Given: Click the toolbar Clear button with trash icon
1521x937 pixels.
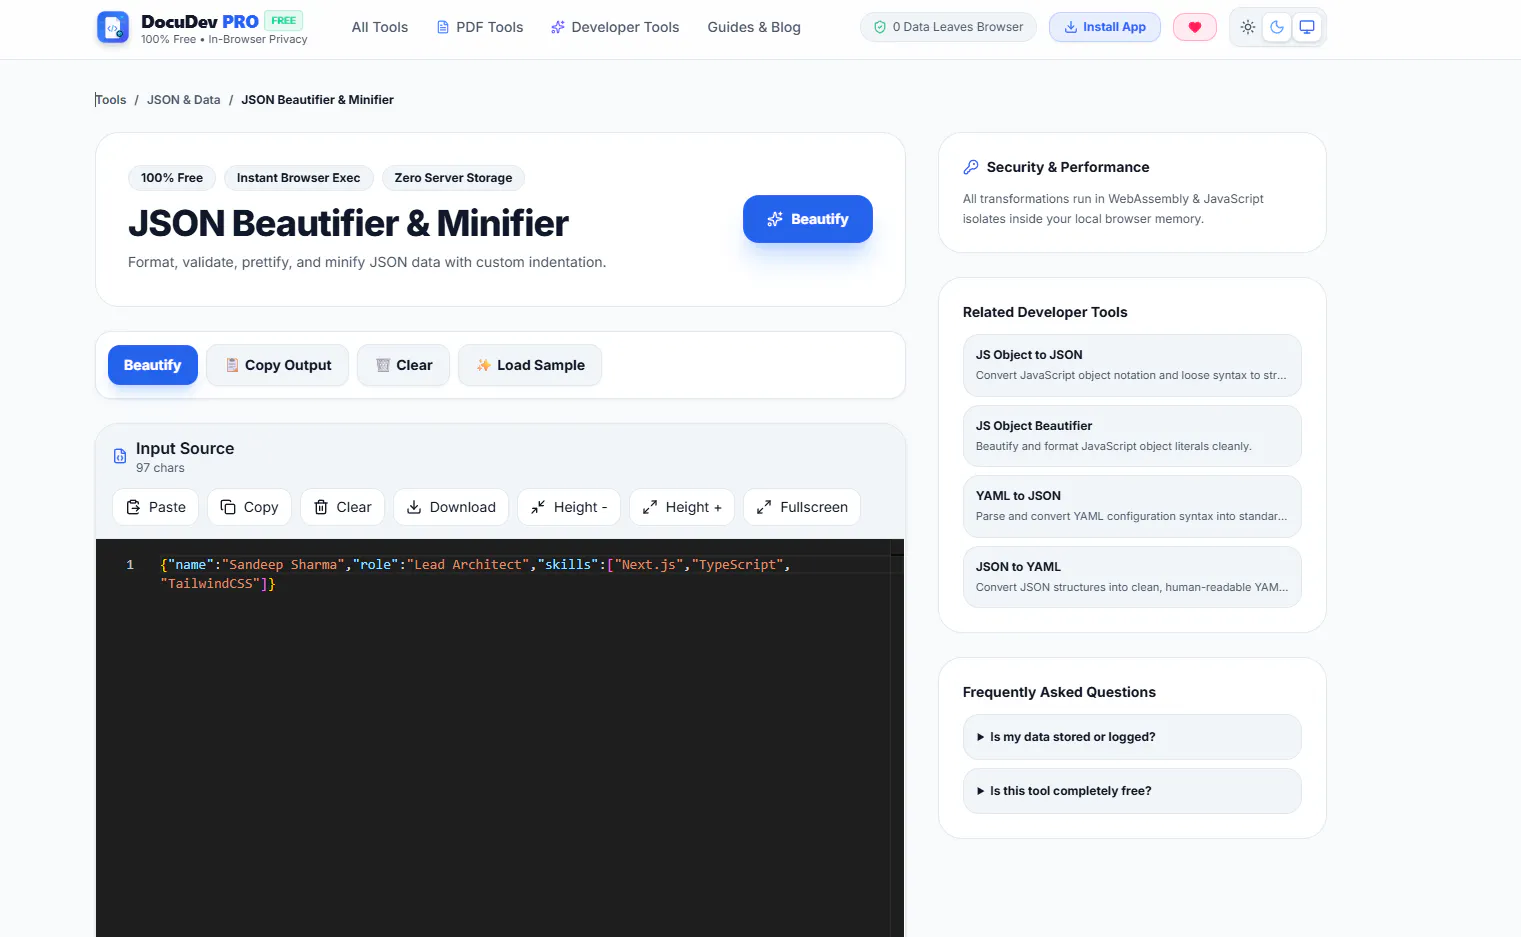Looking at the screenshot, I should 404,365.
